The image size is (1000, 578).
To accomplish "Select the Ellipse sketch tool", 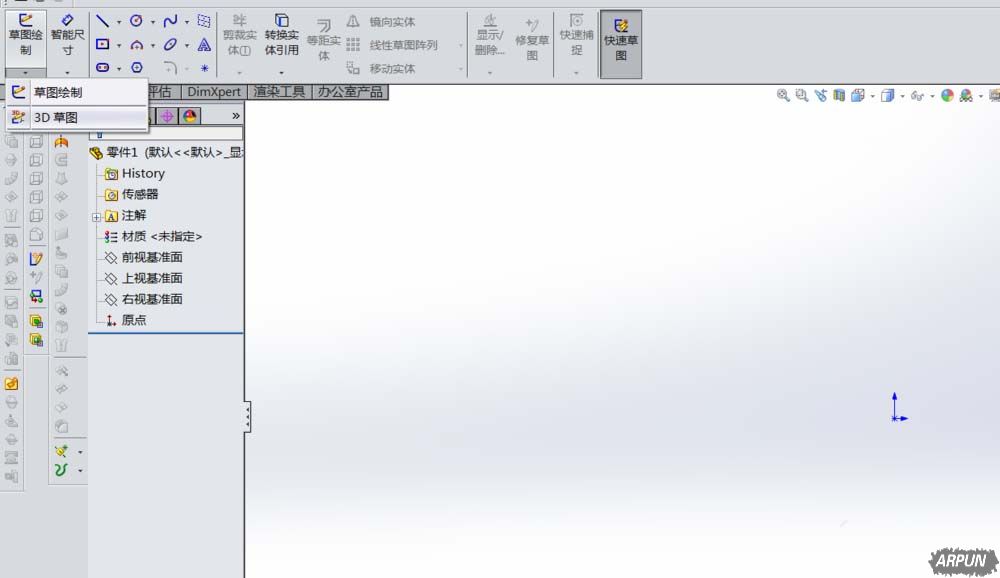I will click(x=170, y=45).
